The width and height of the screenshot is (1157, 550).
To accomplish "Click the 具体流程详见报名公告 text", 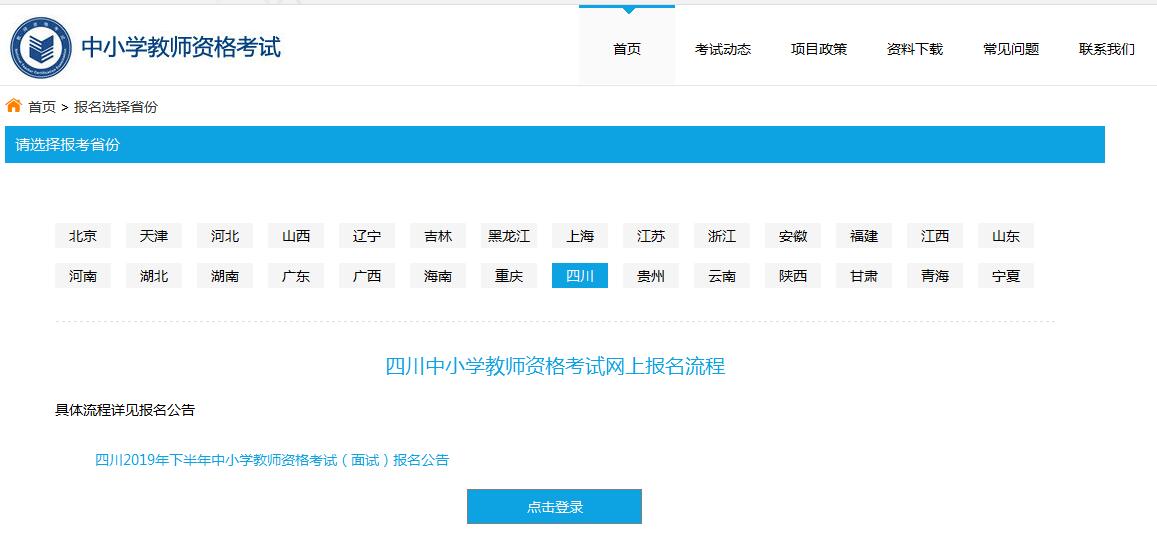I will pos(125,410).
